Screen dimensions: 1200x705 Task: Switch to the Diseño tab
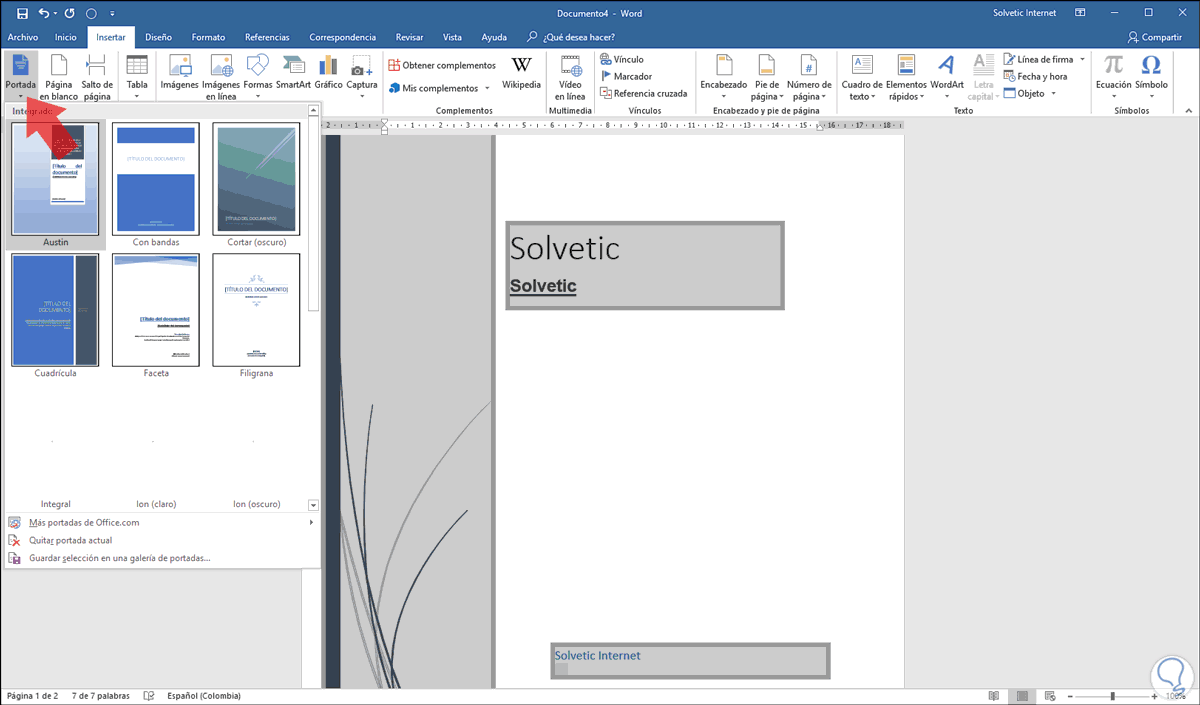pyautogui.click(x=158, y=37)
